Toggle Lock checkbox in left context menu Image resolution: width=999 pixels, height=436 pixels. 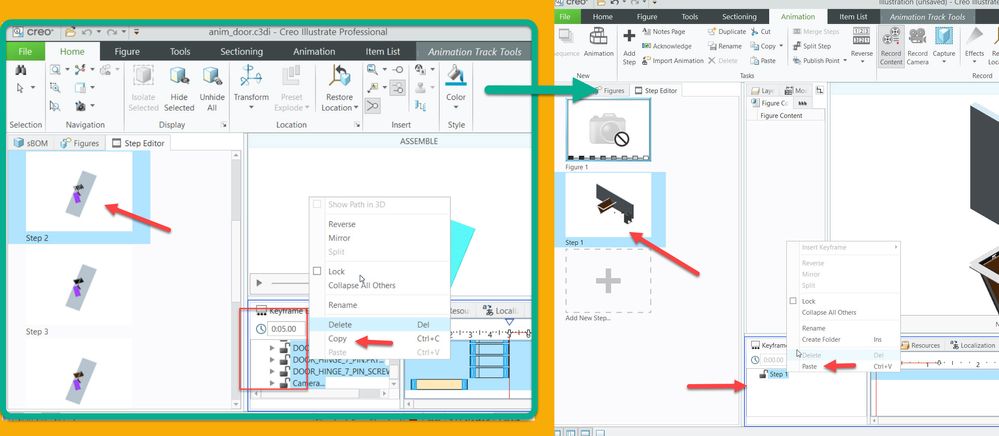click(x=317, y=271)
